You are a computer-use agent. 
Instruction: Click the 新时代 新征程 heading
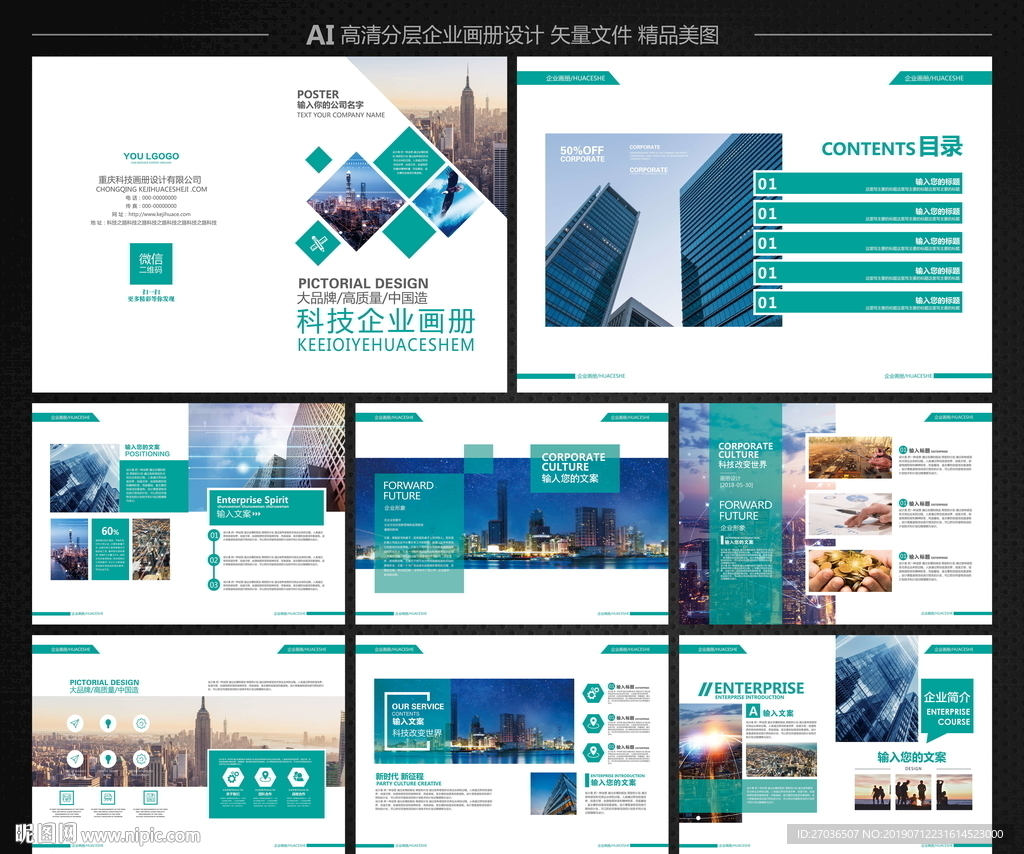[400, 776]
